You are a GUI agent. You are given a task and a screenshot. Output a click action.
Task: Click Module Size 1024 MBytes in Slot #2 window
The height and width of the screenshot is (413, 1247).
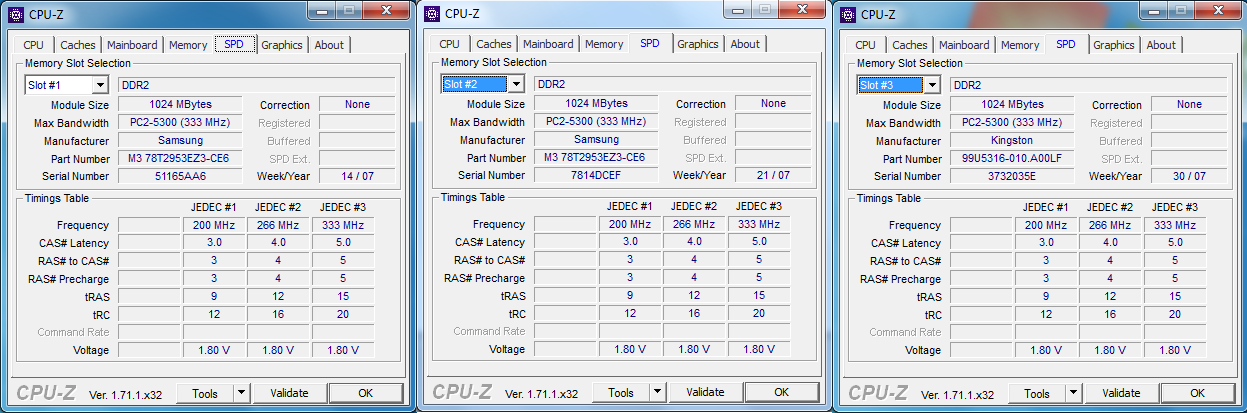click(x=596, y=103)
